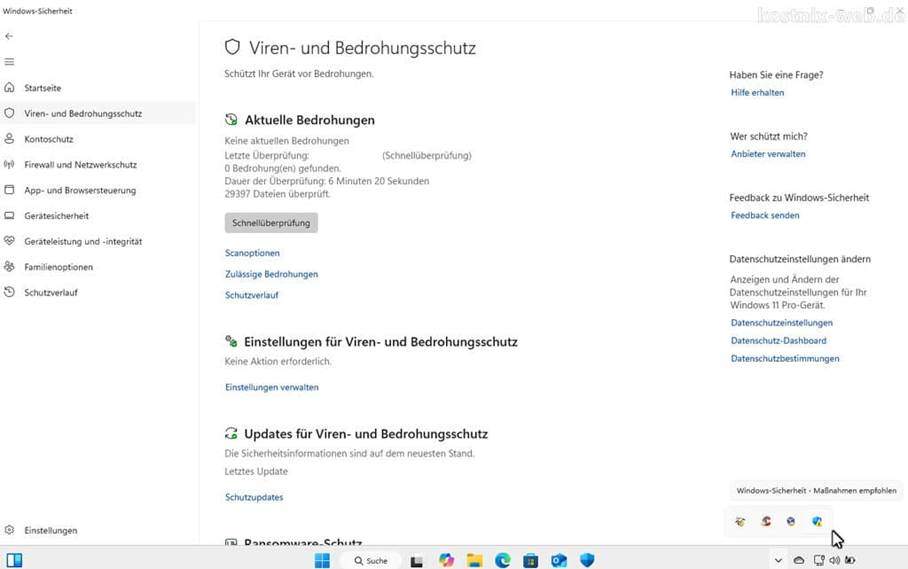
Task: Click the 'Keine aktuellen Bedrohungen' text
Action: (287, 141)
